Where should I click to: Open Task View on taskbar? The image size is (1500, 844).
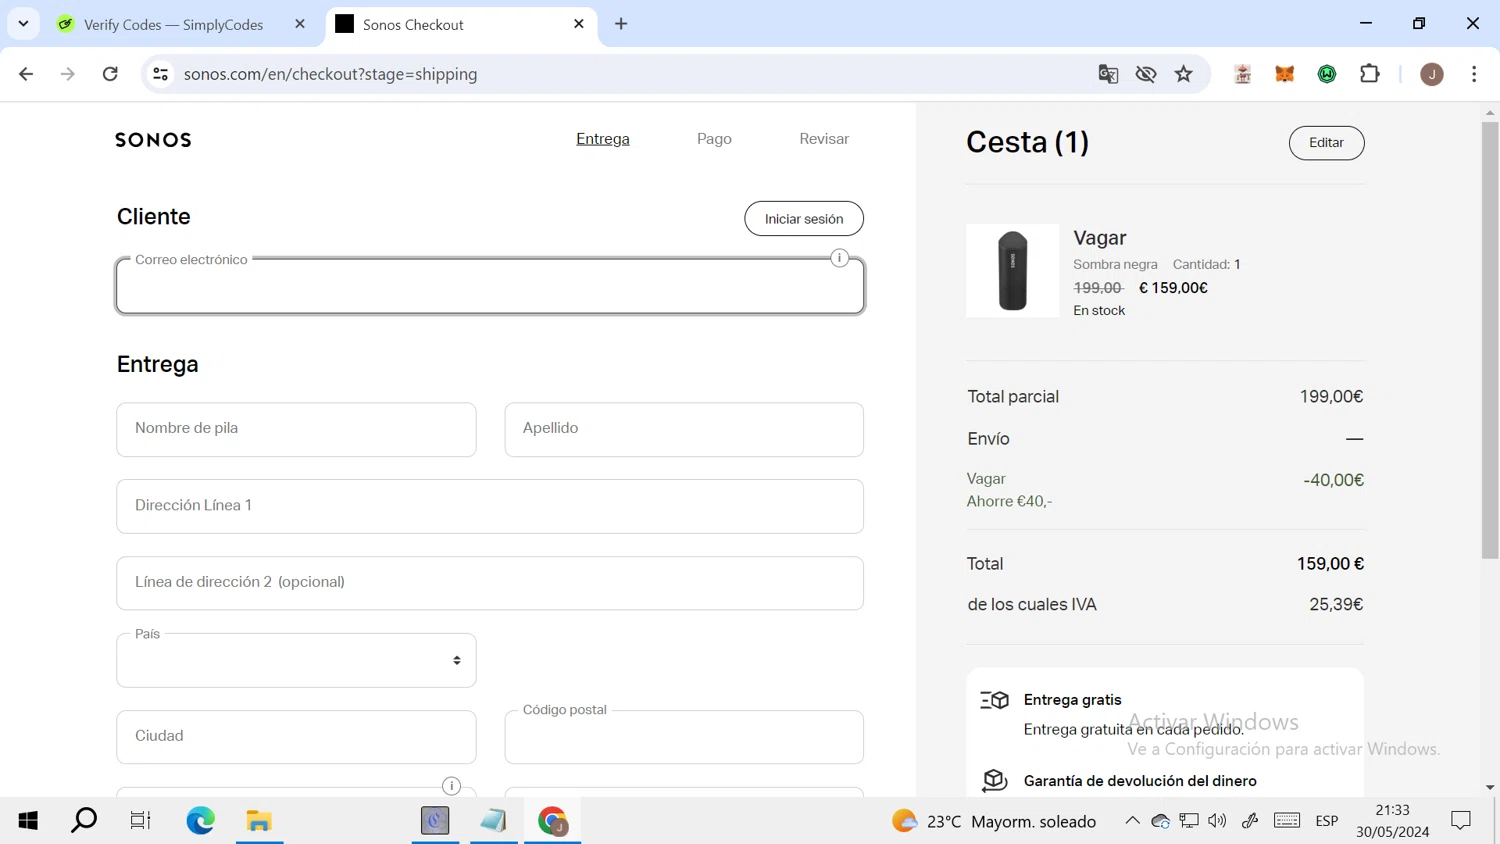(141, 821)
